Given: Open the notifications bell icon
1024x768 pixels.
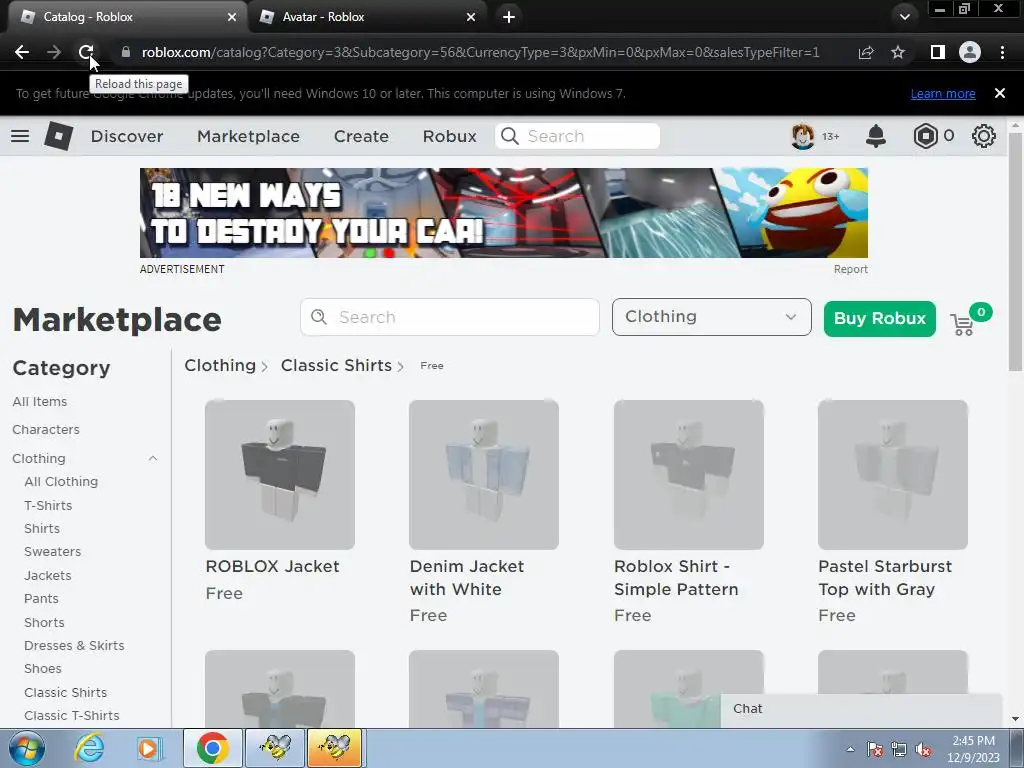Looking at the screenshot, I should (x=876, y=136).
